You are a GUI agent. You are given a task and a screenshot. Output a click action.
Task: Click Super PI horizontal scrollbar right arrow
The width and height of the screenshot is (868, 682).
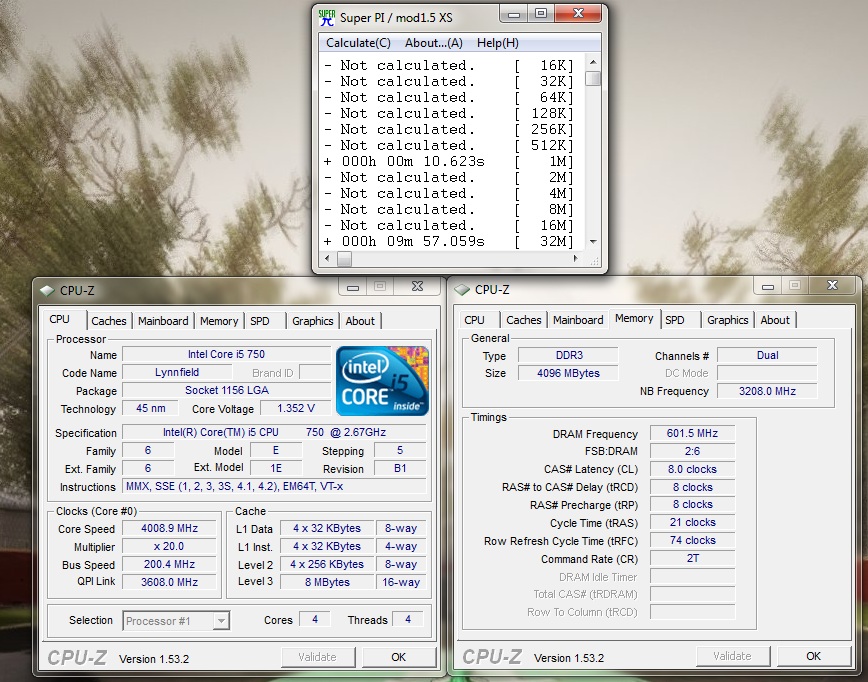(x=576, y=259)
